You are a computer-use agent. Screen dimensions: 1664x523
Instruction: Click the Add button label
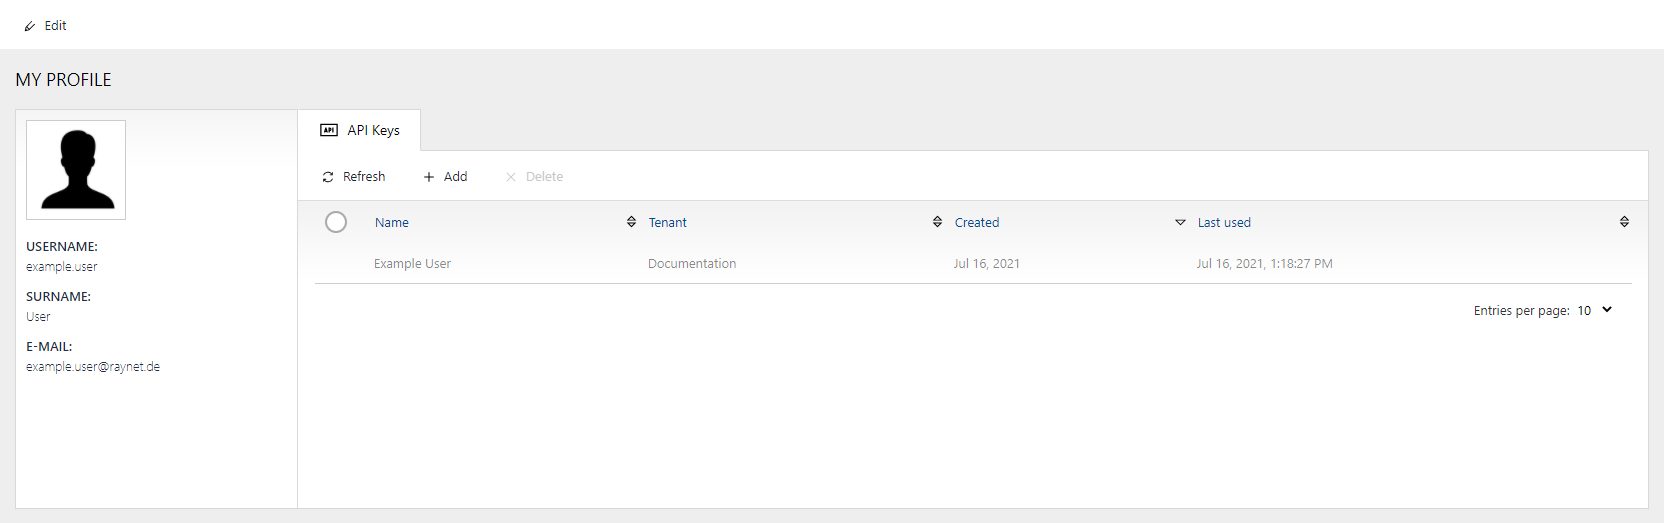455,177
